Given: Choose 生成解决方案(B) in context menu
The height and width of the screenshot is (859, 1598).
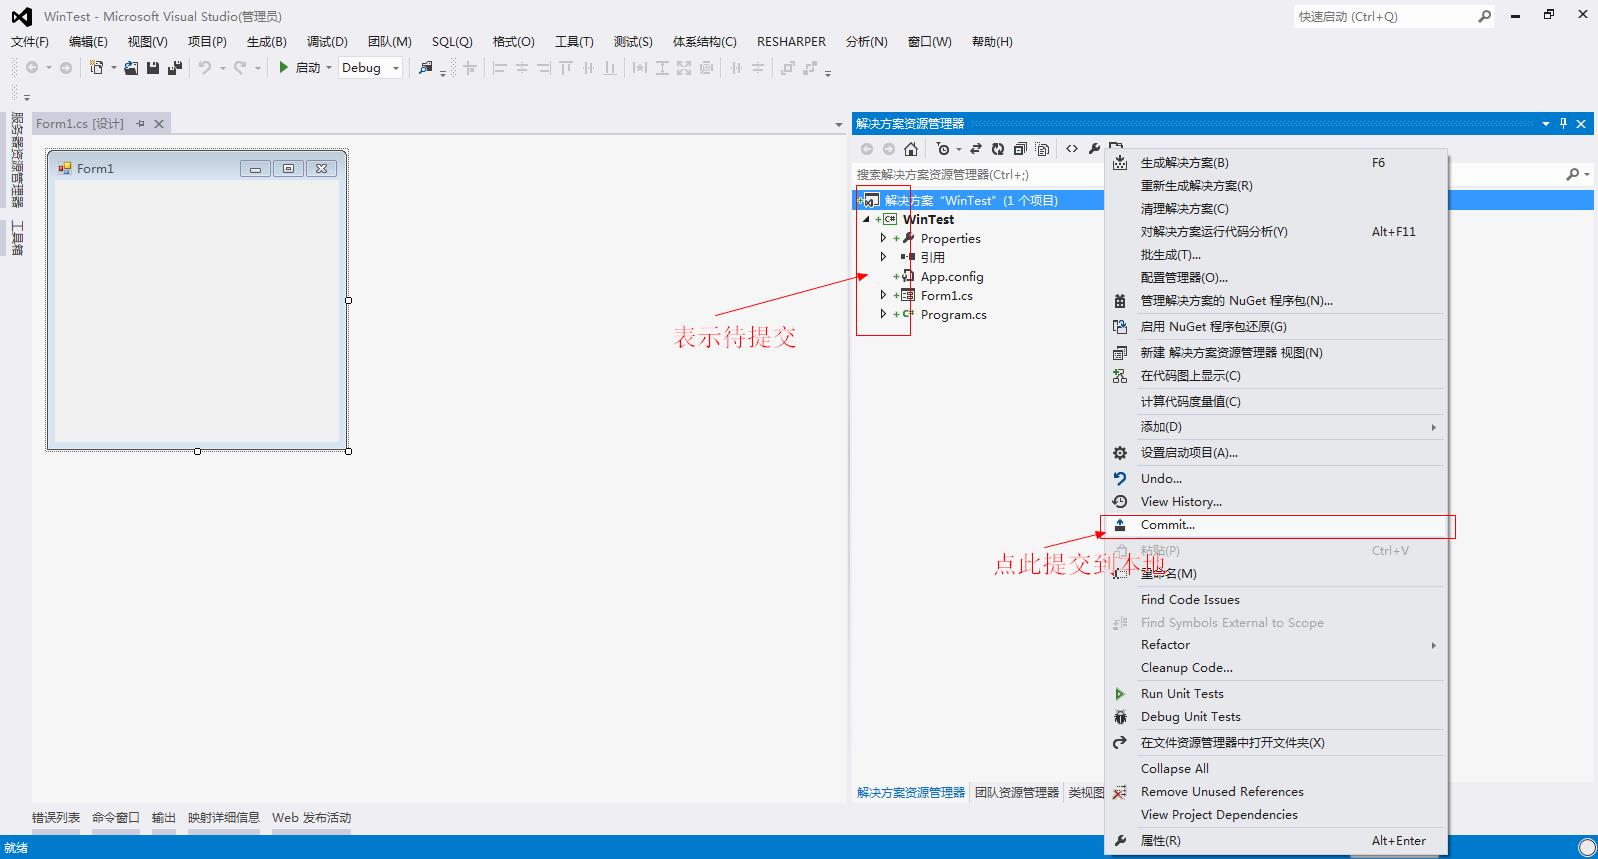Looking at the screenshot, I should [x=1275, y=162].
